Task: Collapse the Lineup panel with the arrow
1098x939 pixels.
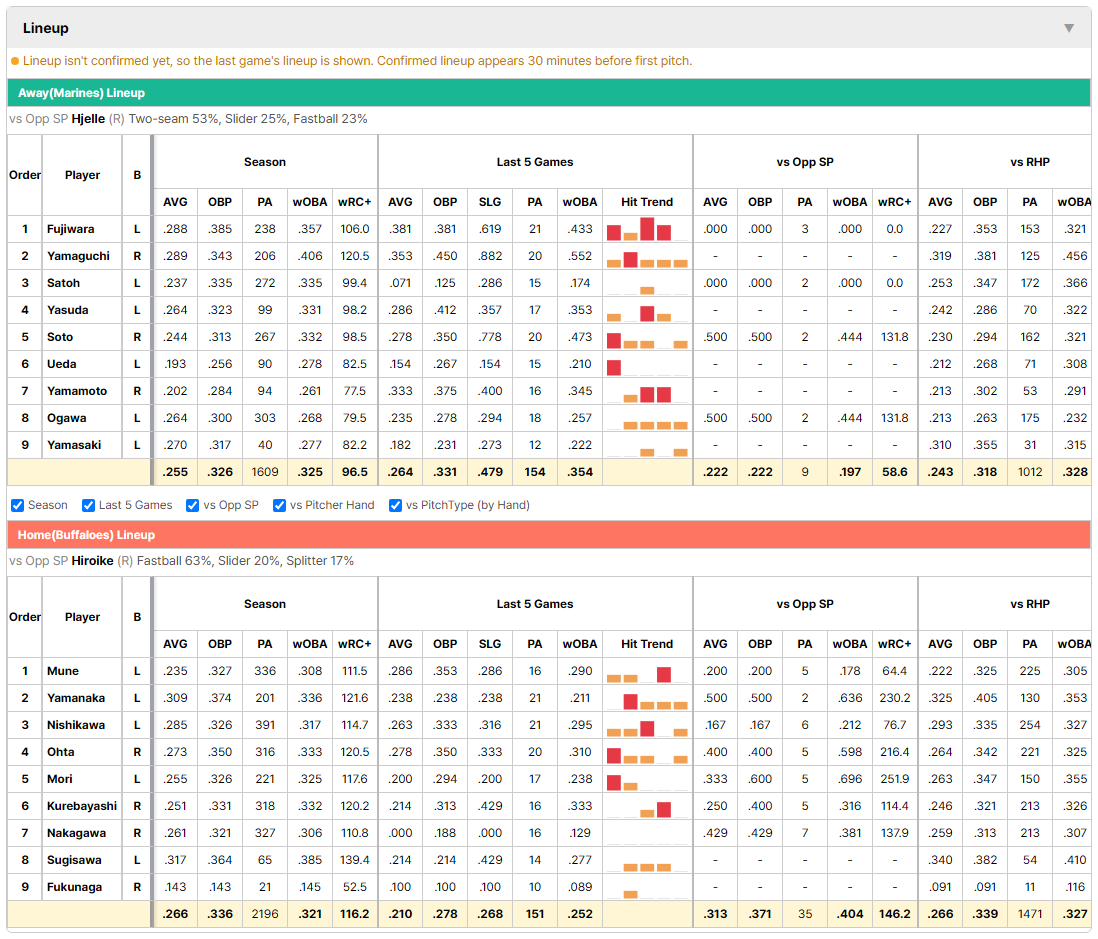Action: click(1069, 28)
